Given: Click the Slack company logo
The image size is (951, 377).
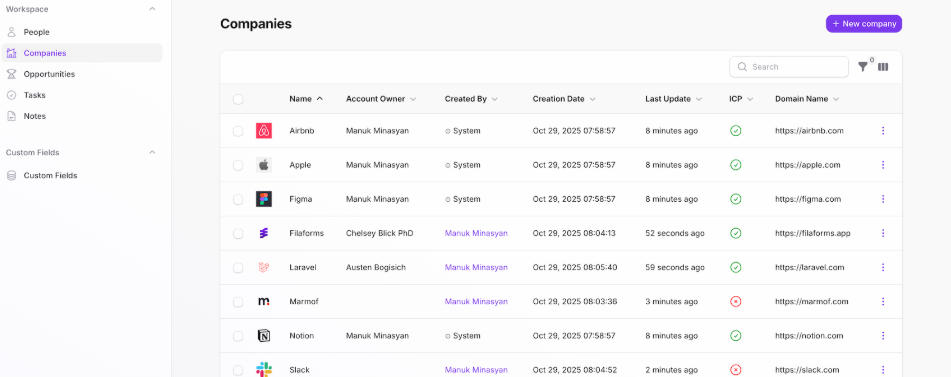Looking at the screenshot, I should click(264, 370).
